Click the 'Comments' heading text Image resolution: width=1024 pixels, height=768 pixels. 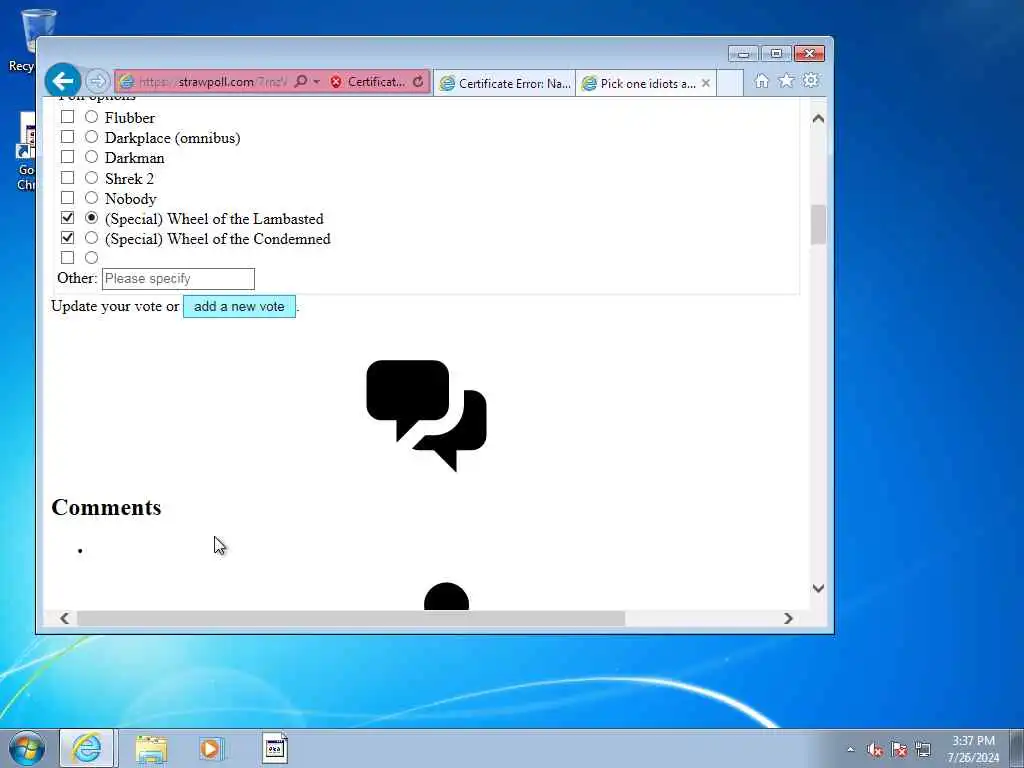click(x=106, y=507)
